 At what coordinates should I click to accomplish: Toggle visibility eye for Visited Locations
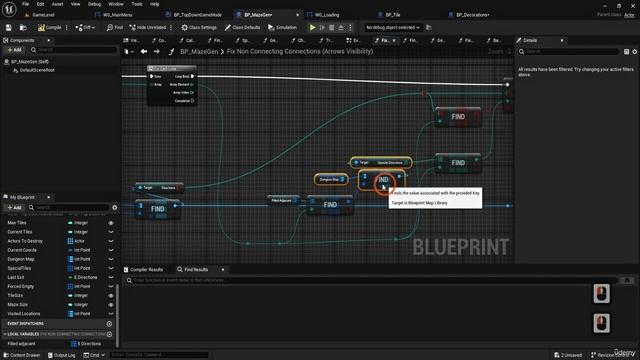(x=111, y=313)
